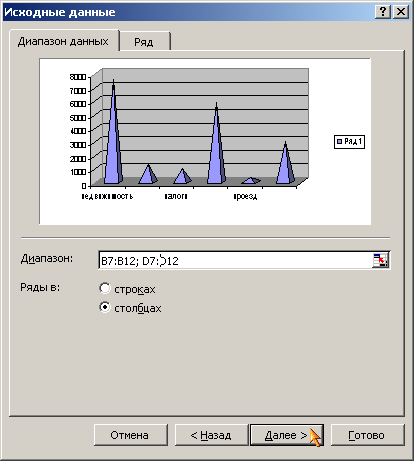Select the столбцах radio button
Image resolution: width=414 pixels, height=461 pixels.
[105, 307]
